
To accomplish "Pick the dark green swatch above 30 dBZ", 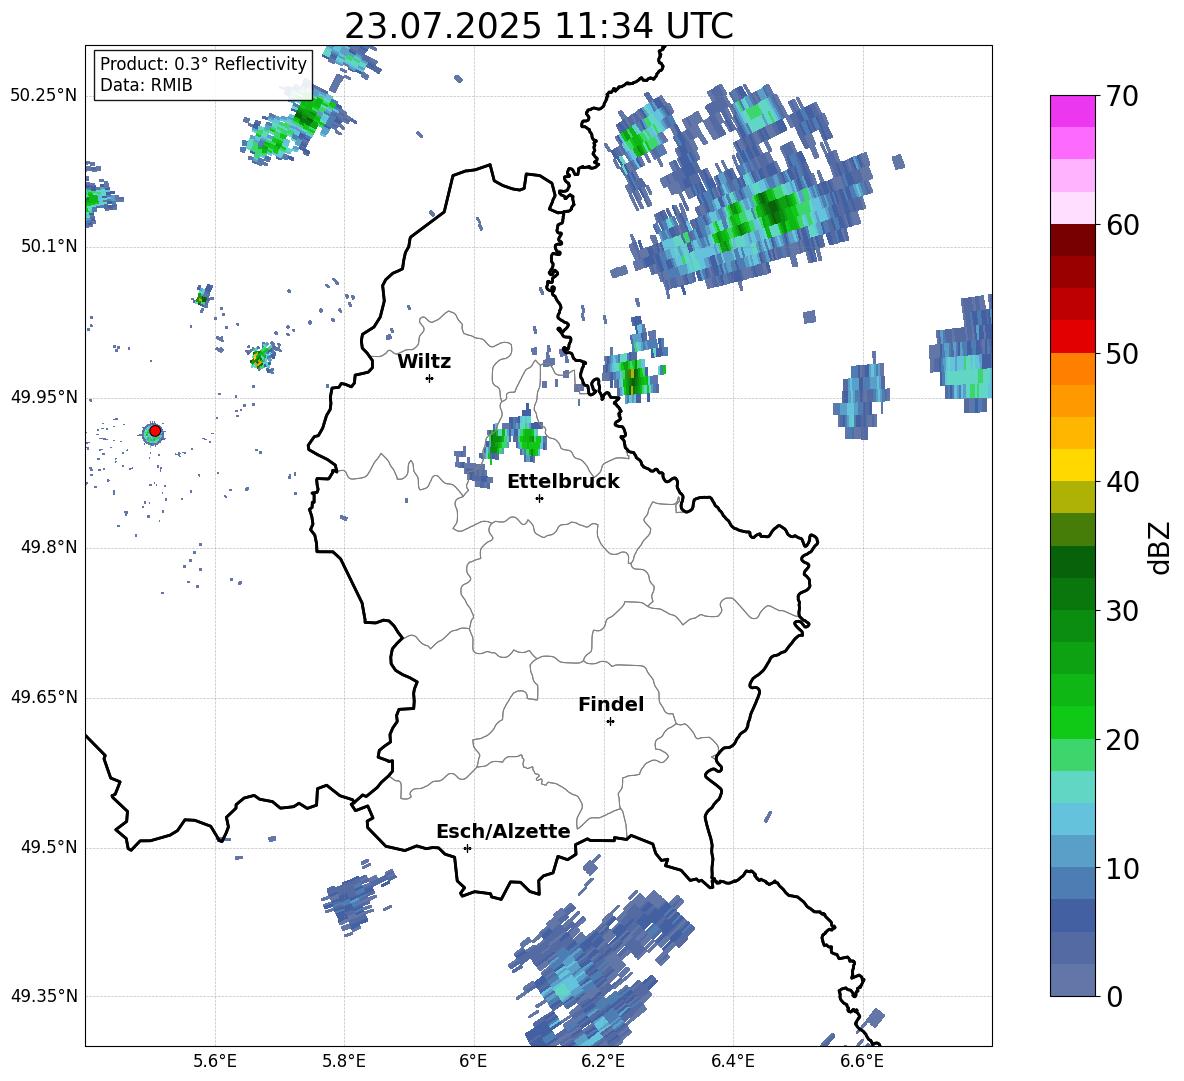I will click(x=1072, y=593).
